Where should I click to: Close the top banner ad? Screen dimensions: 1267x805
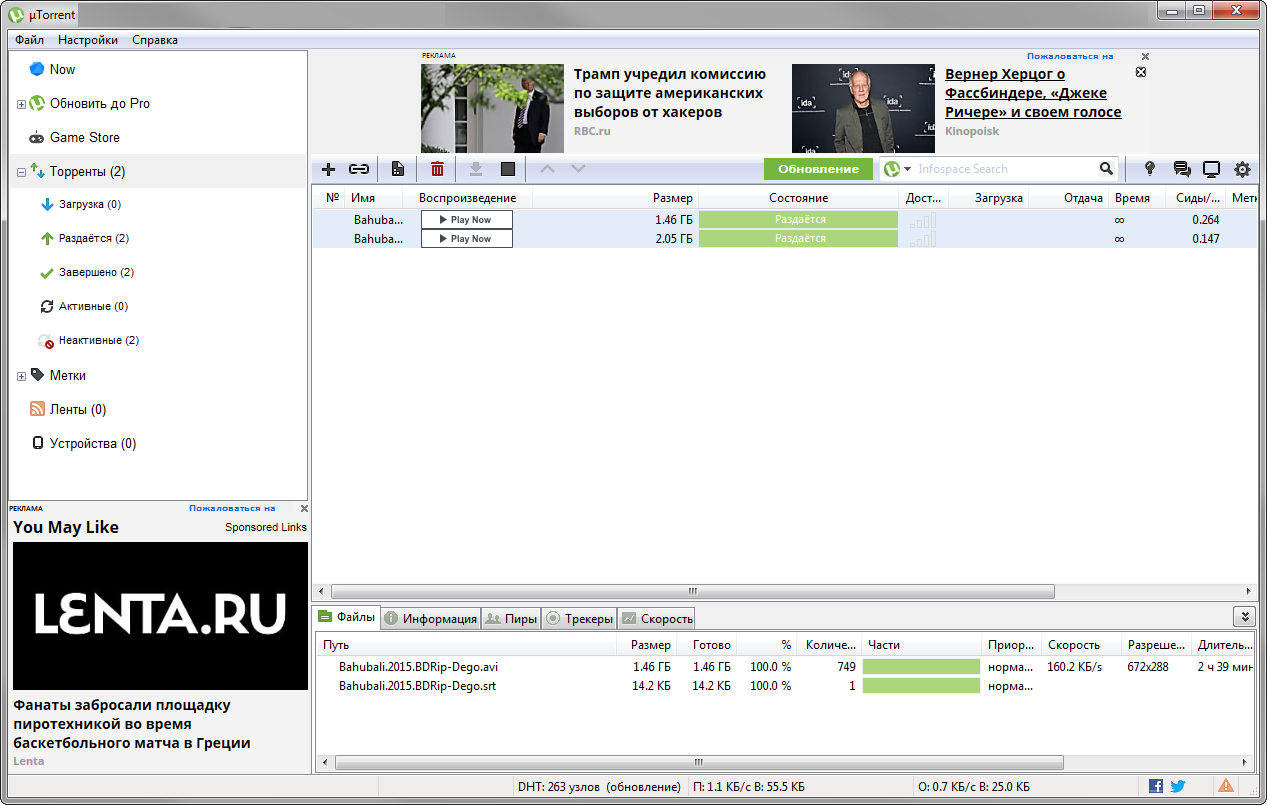coord(1146,57)
